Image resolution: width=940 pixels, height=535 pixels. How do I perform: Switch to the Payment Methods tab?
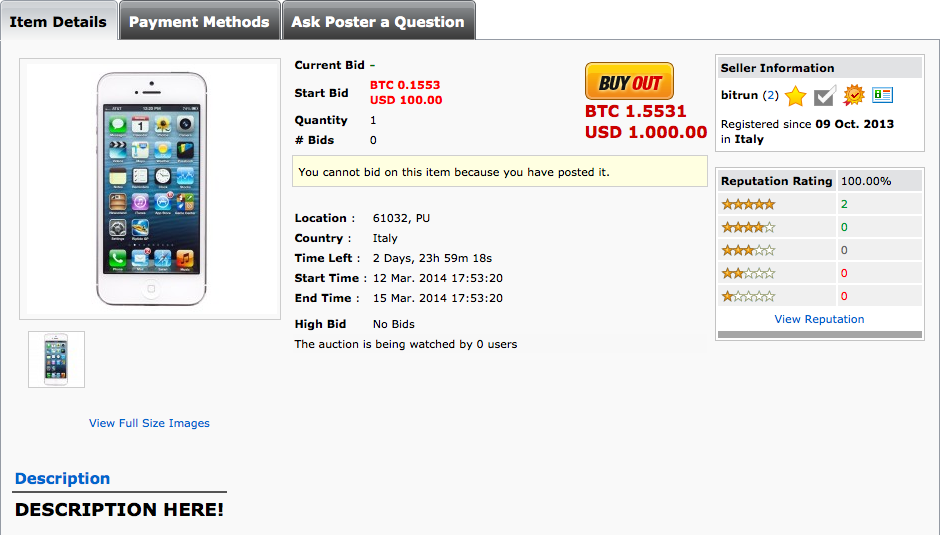tap(200, 22)
